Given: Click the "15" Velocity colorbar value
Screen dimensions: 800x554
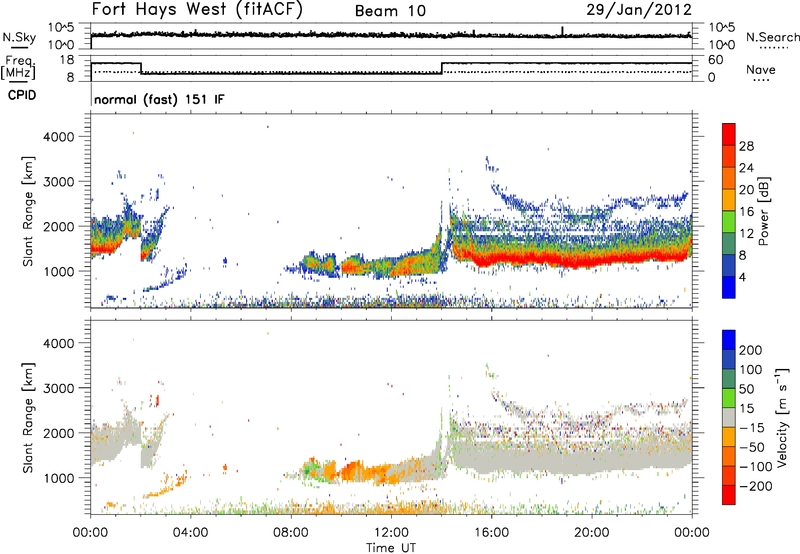Looking at the screenshot, I should click(747, 409).
